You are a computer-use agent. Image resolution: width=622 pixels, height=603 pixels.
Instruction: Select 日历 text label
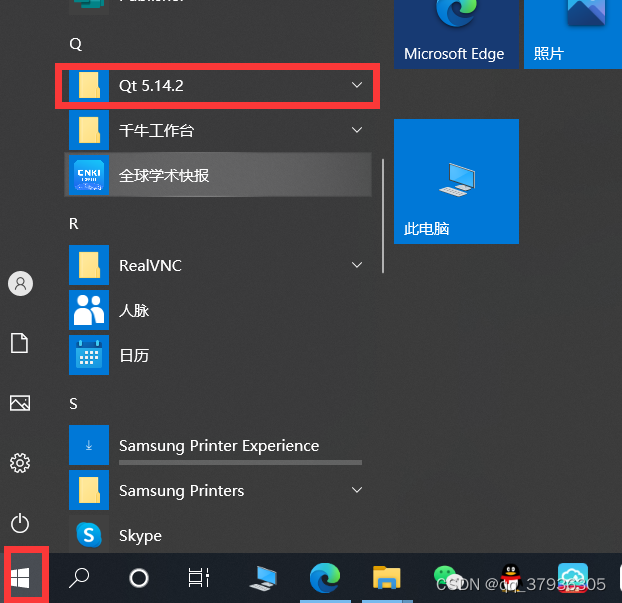134,355
